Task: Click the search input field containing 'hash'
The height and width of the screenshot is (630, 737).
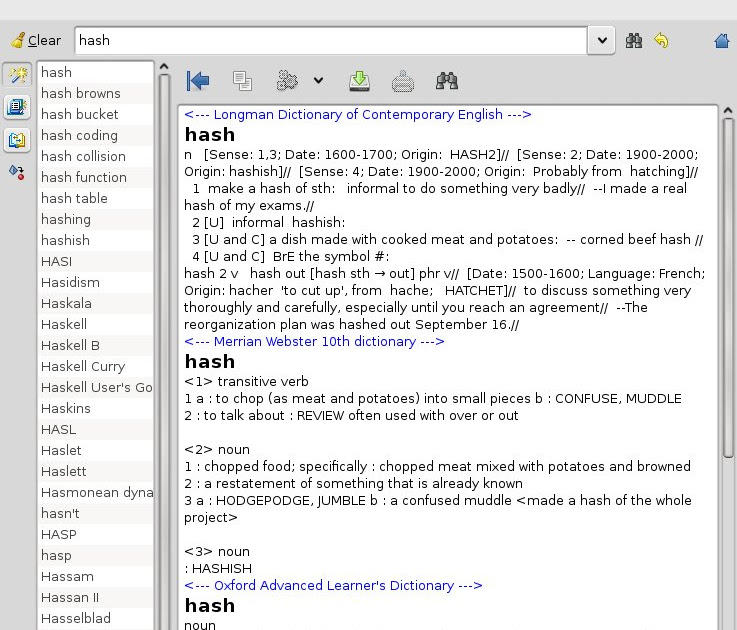Action: [330, 40]
